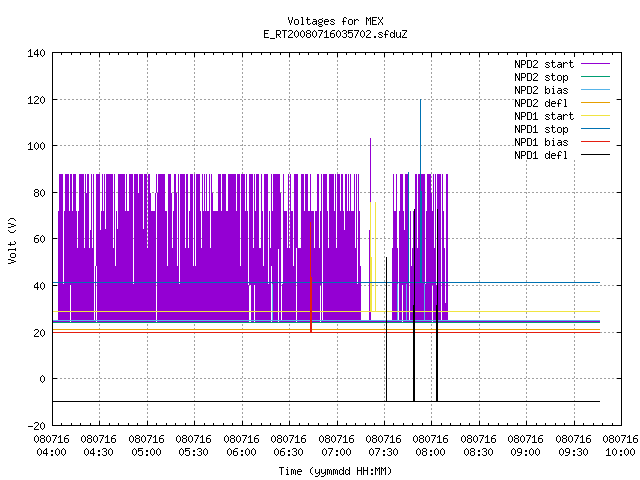Click the purple NPD2 start legend line
This screenshot has height=480, width=640.
(x=596, y=64)
